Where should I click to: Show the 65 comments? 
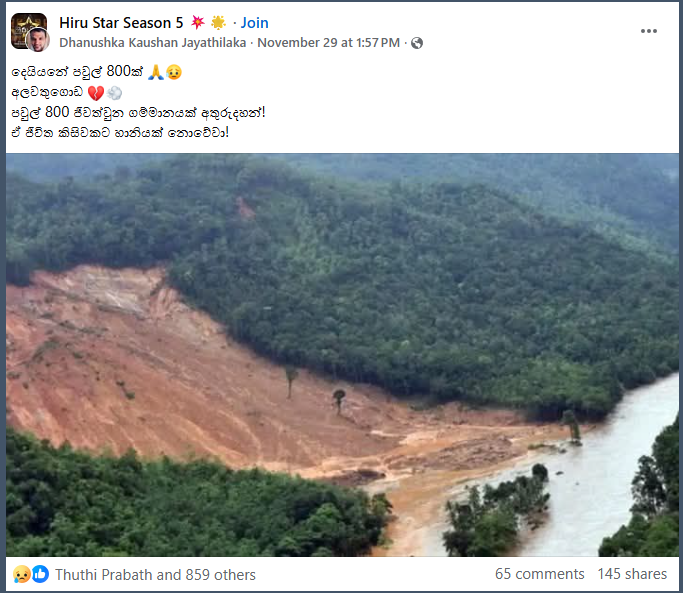click(x=539, y=574)
